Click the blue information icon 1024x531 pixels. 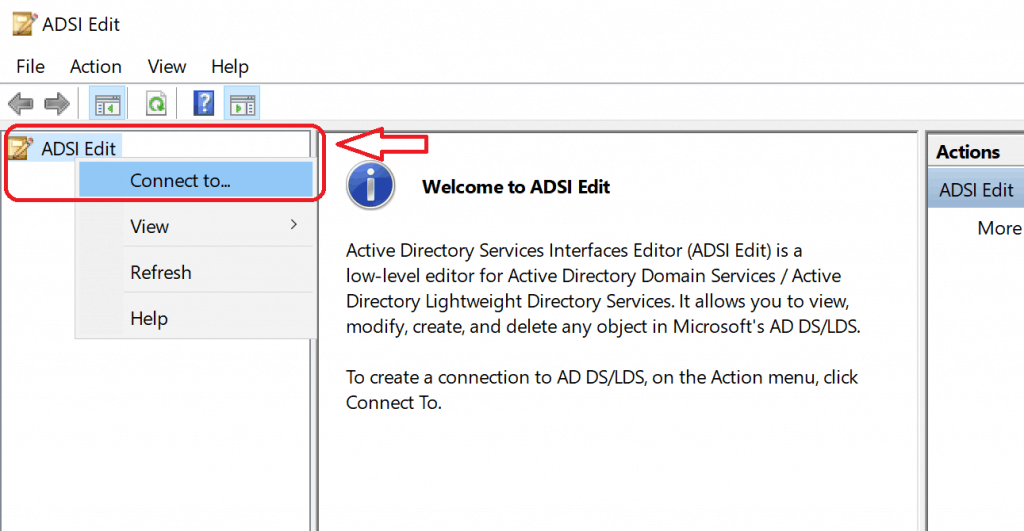[x=370, y=186]
